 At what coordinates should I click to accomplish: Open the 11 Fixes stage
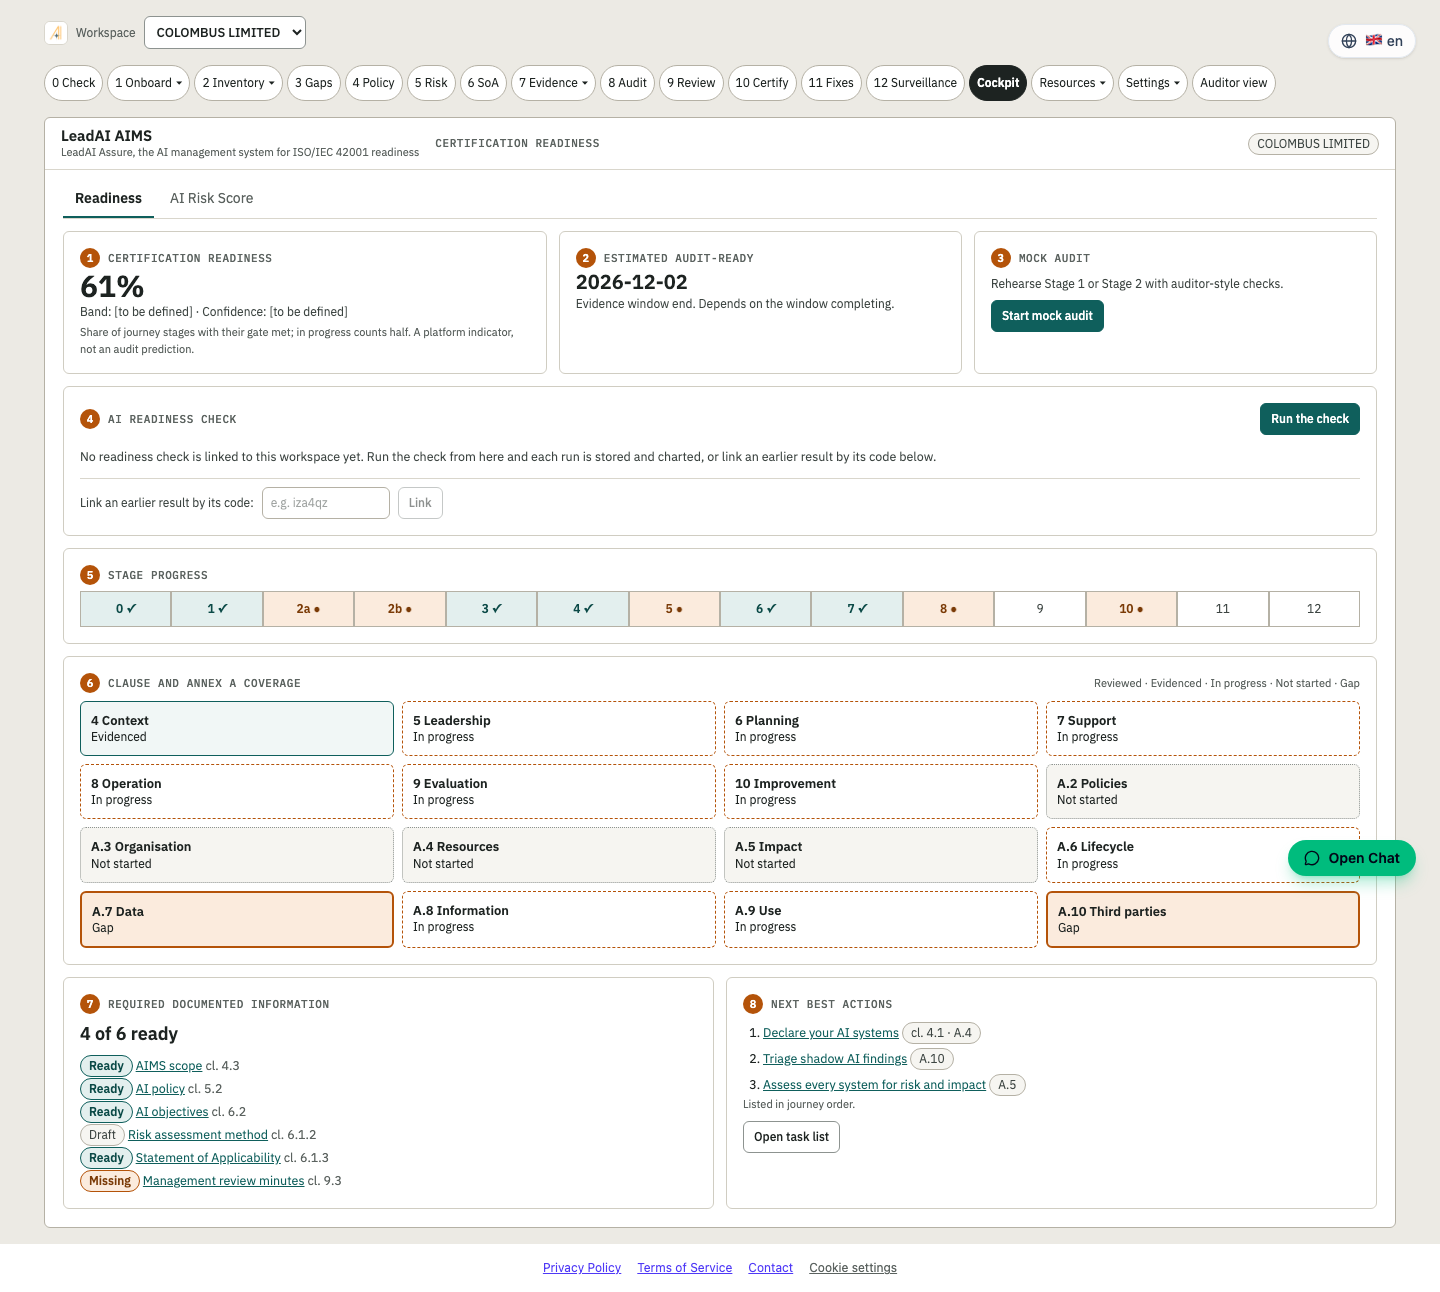(831, 83)
